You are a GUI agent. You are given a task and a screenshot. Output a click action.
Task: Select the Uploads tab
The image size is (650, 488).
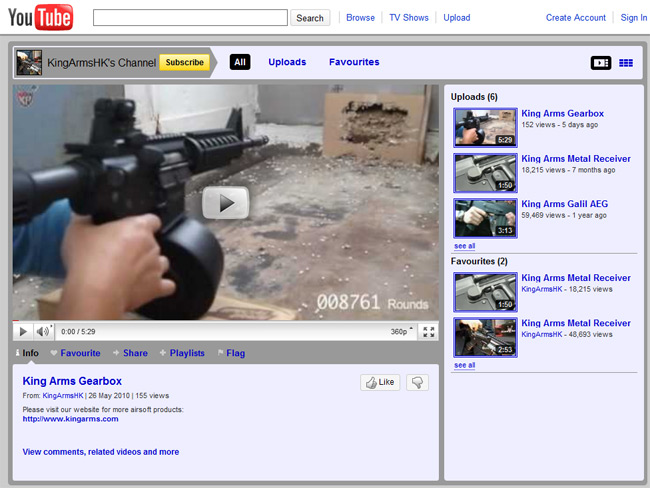coord(287,62)
